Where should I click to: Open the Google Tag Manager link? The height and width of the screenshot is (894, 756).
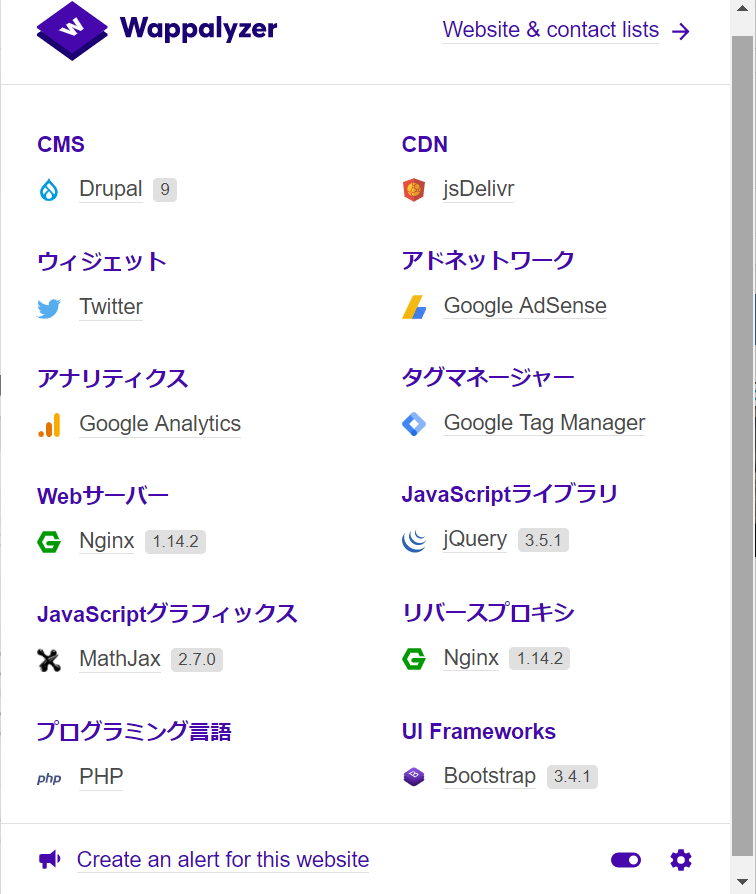544,422
